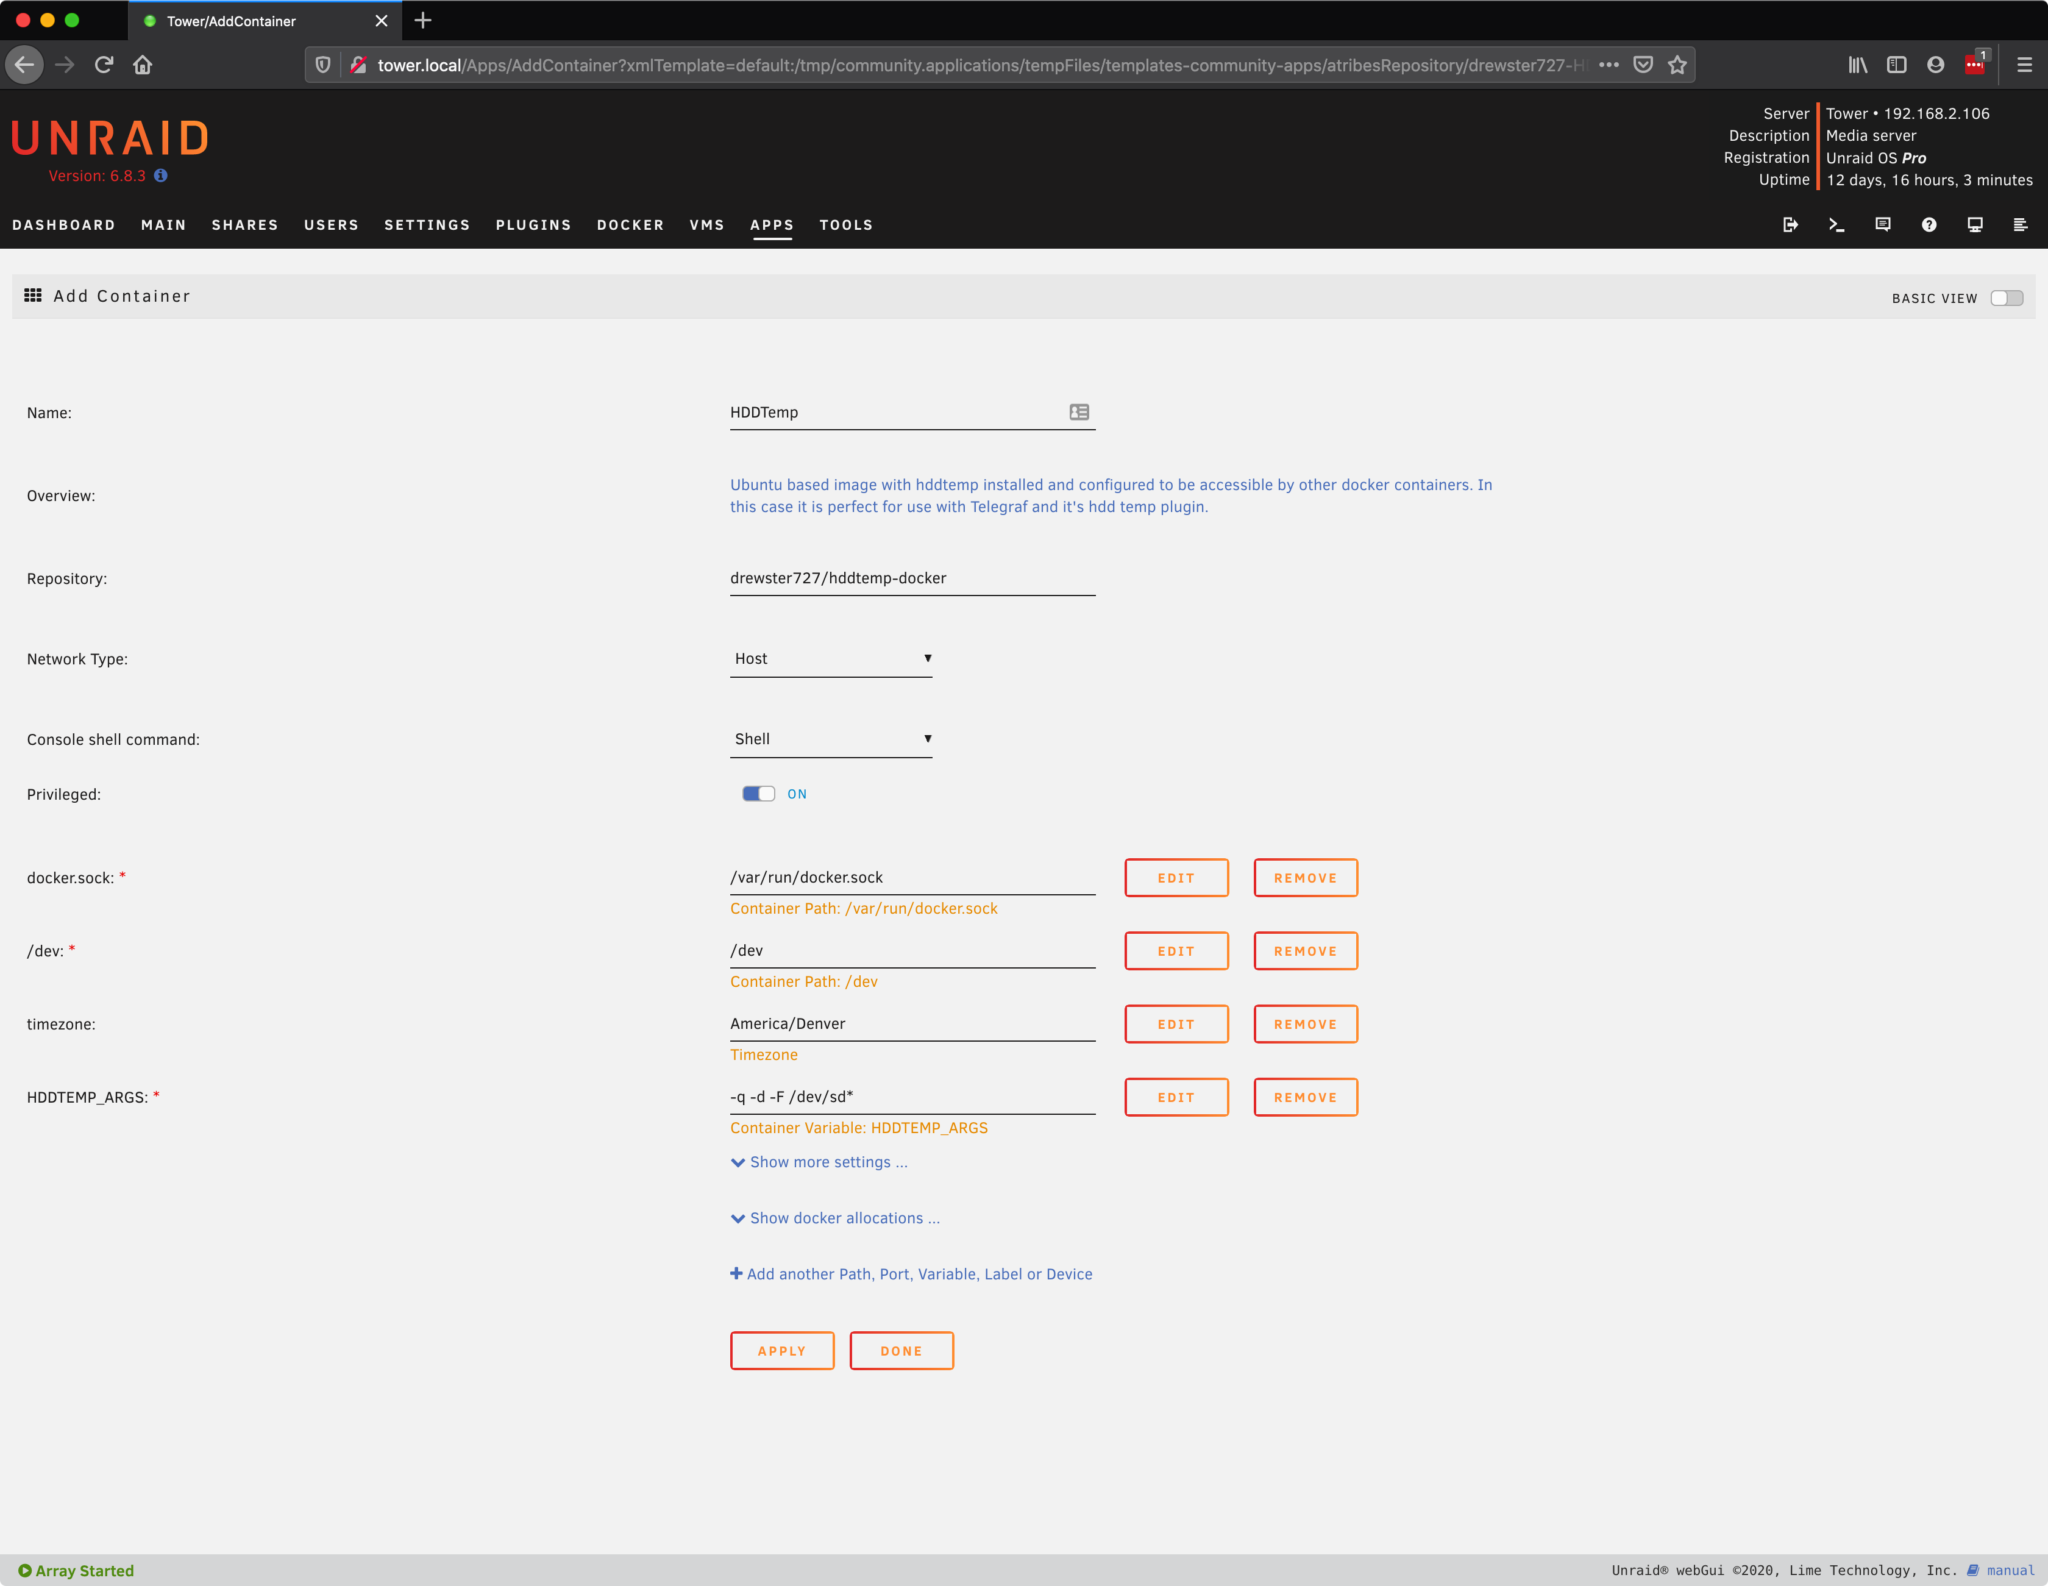2048x1586 pixels.
Task: Open the web terminal from the header
Action: [1837, 224]
